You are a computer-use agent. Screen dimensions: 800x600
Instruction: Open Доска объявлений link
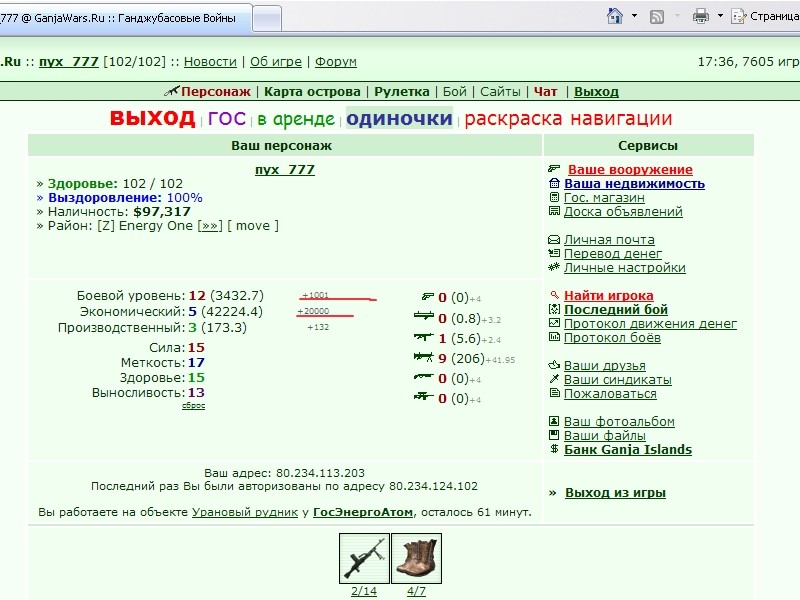point(623,212)
